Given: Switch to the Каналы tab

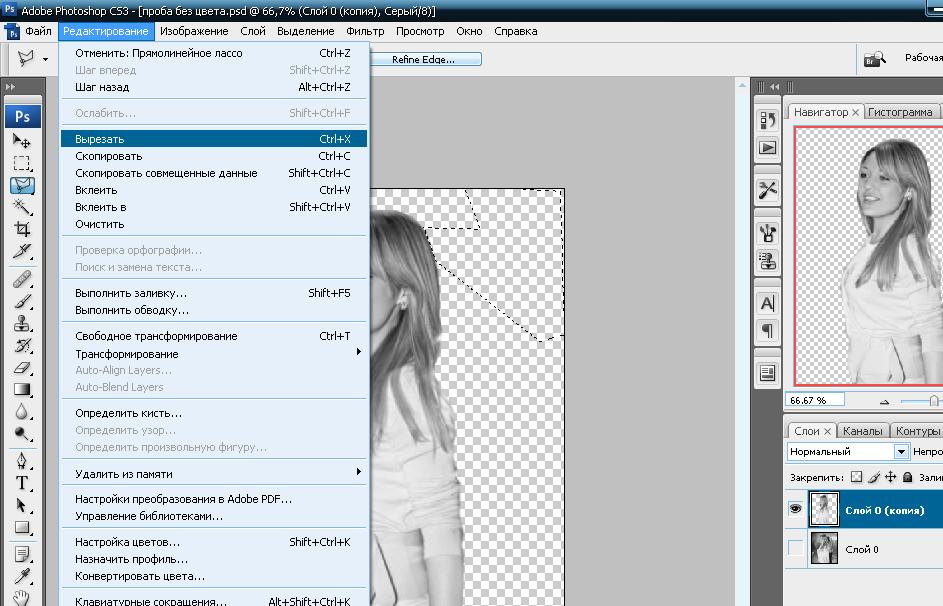Looking at the screenshot, I should (862, 431).
